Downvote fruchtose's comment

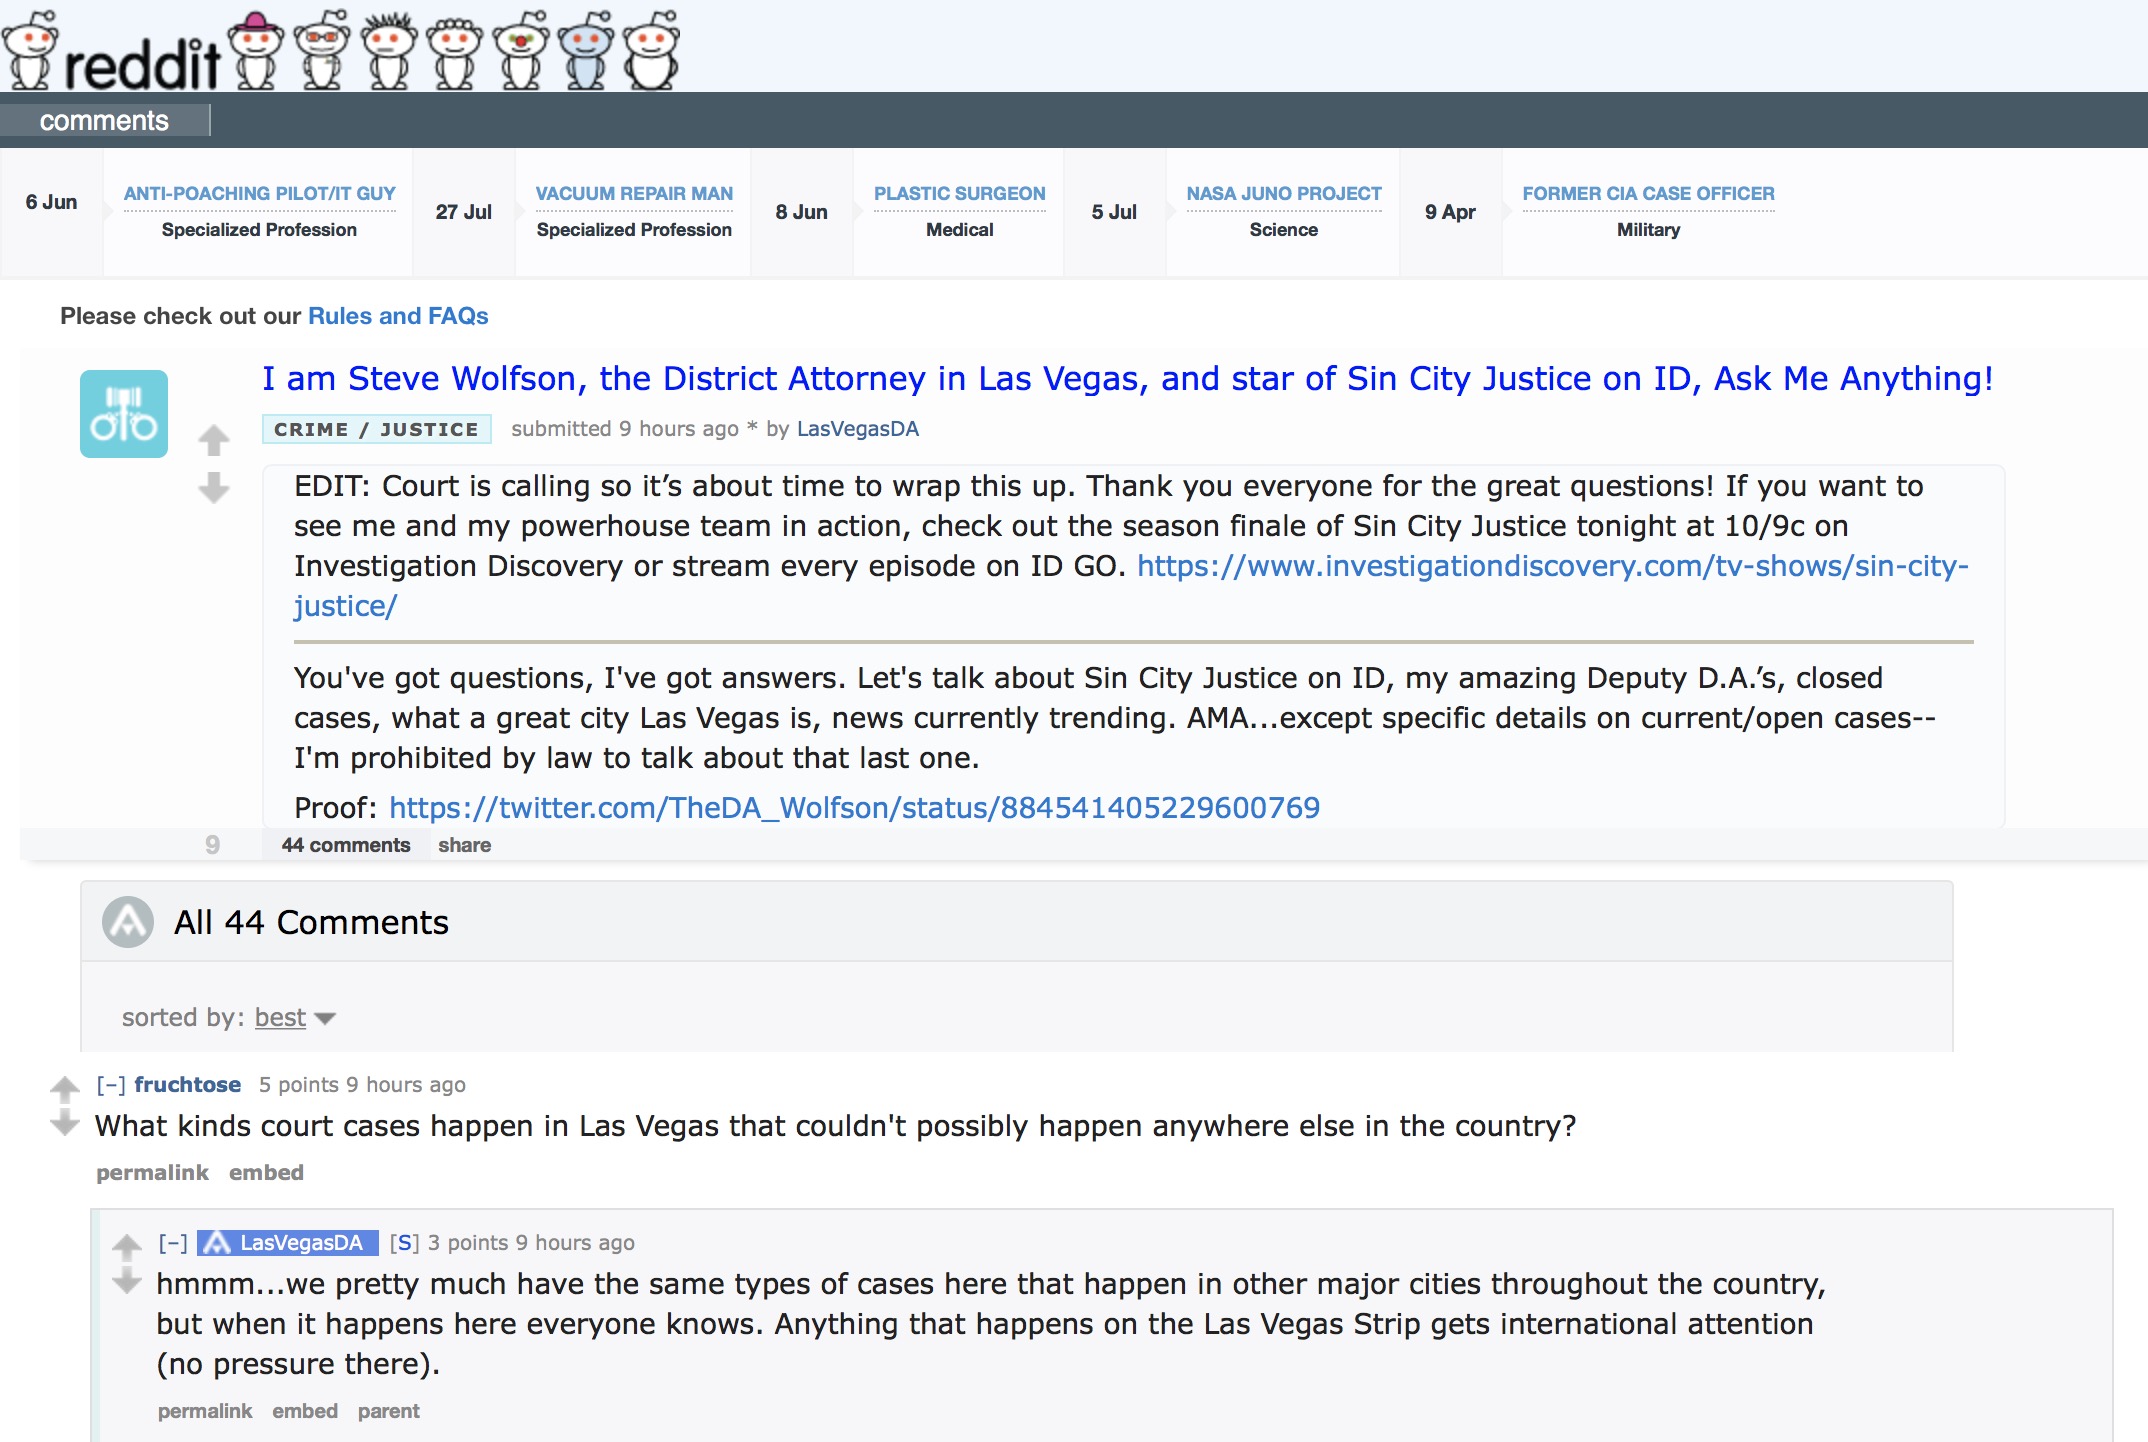[65, 1123]
